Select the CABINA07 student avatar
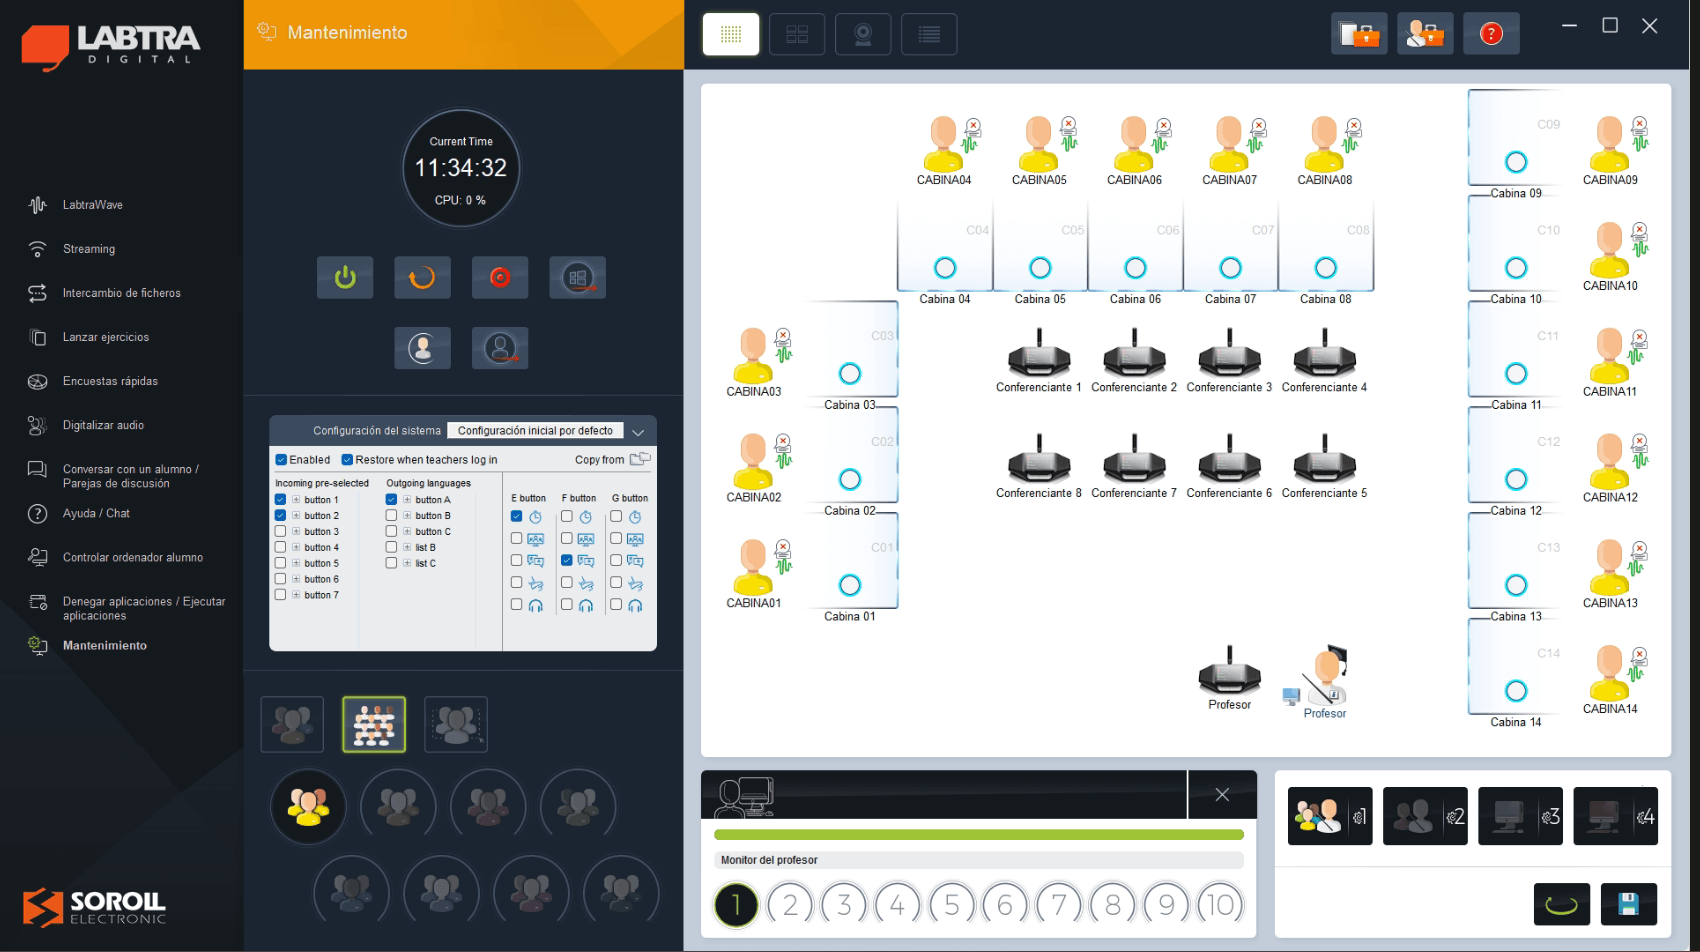The height and width of the screenshot is (952, 1700). tap(1229, 145)
